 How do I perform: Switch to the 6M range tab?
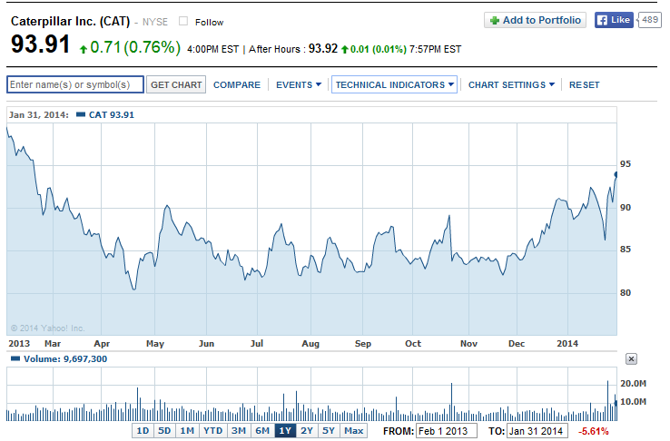(x=262, y=431)
